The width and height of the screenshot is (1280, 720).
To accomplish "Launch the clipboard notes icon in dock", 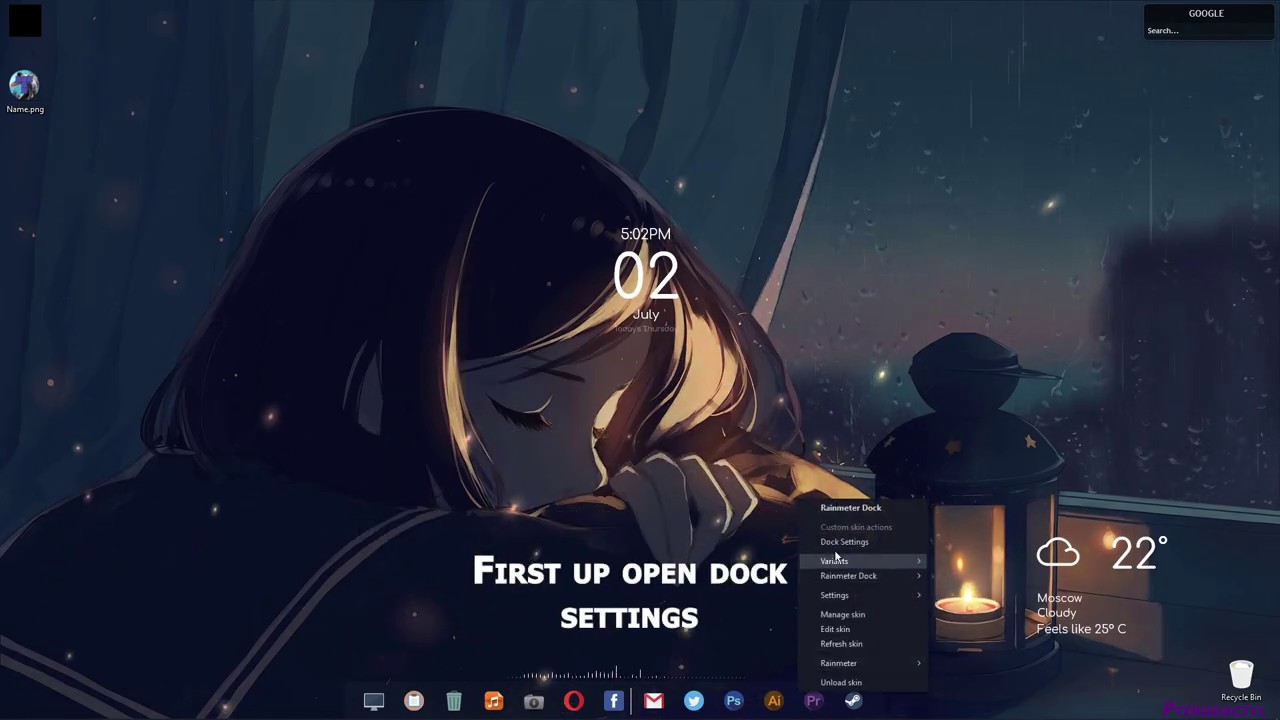I will coord(414,701).
